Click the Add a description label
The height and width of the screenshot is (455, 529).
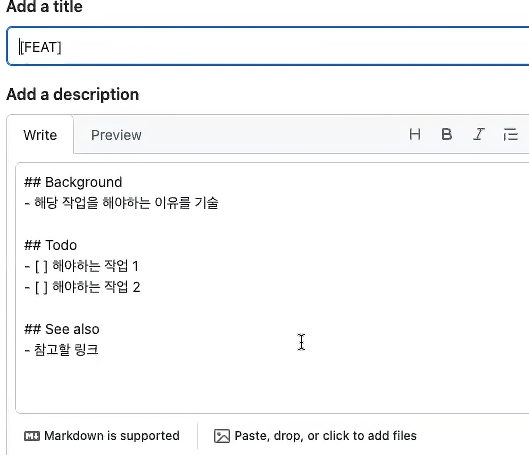click(73, 94)
